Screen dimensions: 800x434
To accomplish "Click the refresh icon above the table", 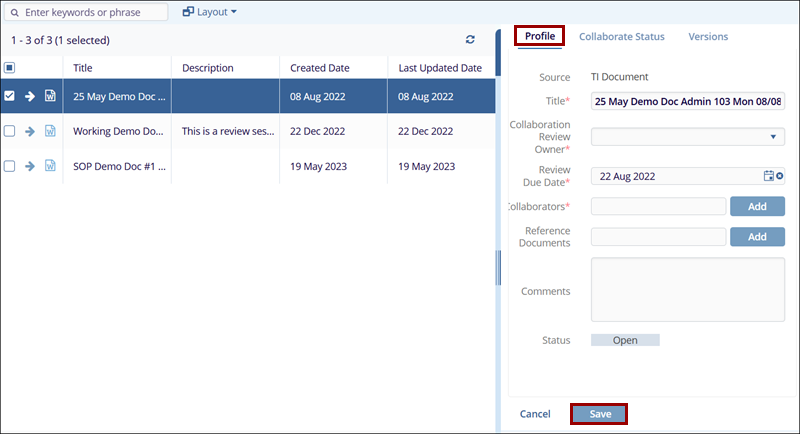I will 470,40.
